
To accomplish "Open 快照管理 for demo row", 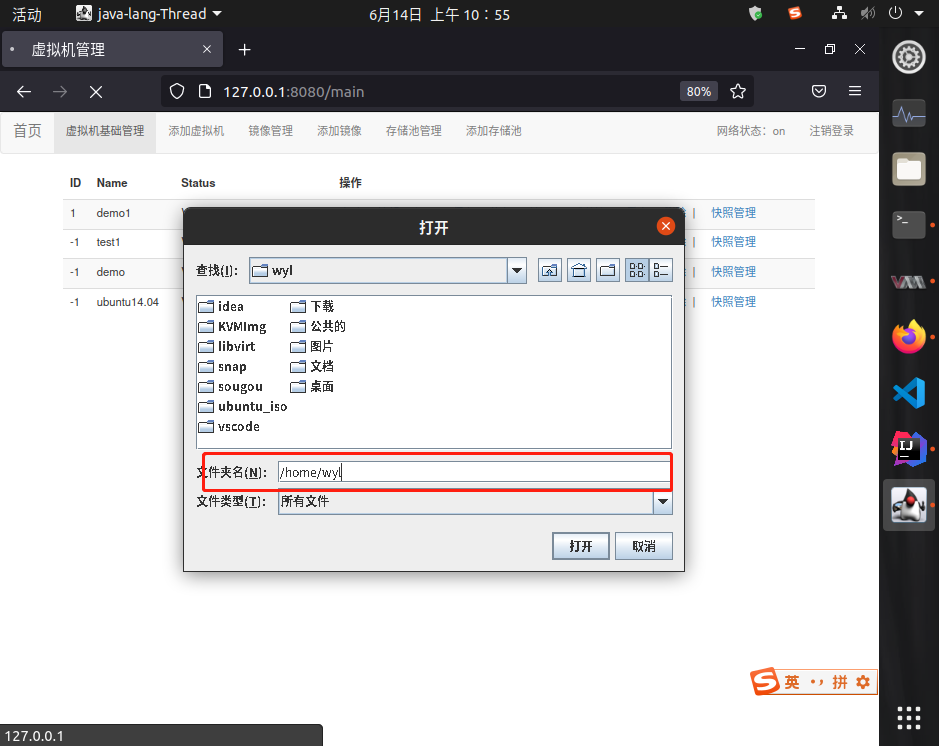I will 733,272.
